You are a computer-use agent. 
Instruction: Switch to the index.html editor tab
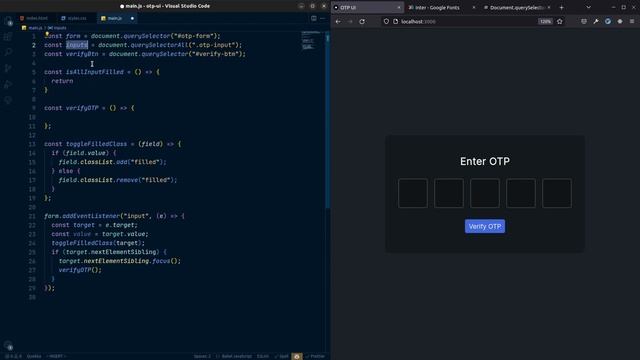[34, 18]
